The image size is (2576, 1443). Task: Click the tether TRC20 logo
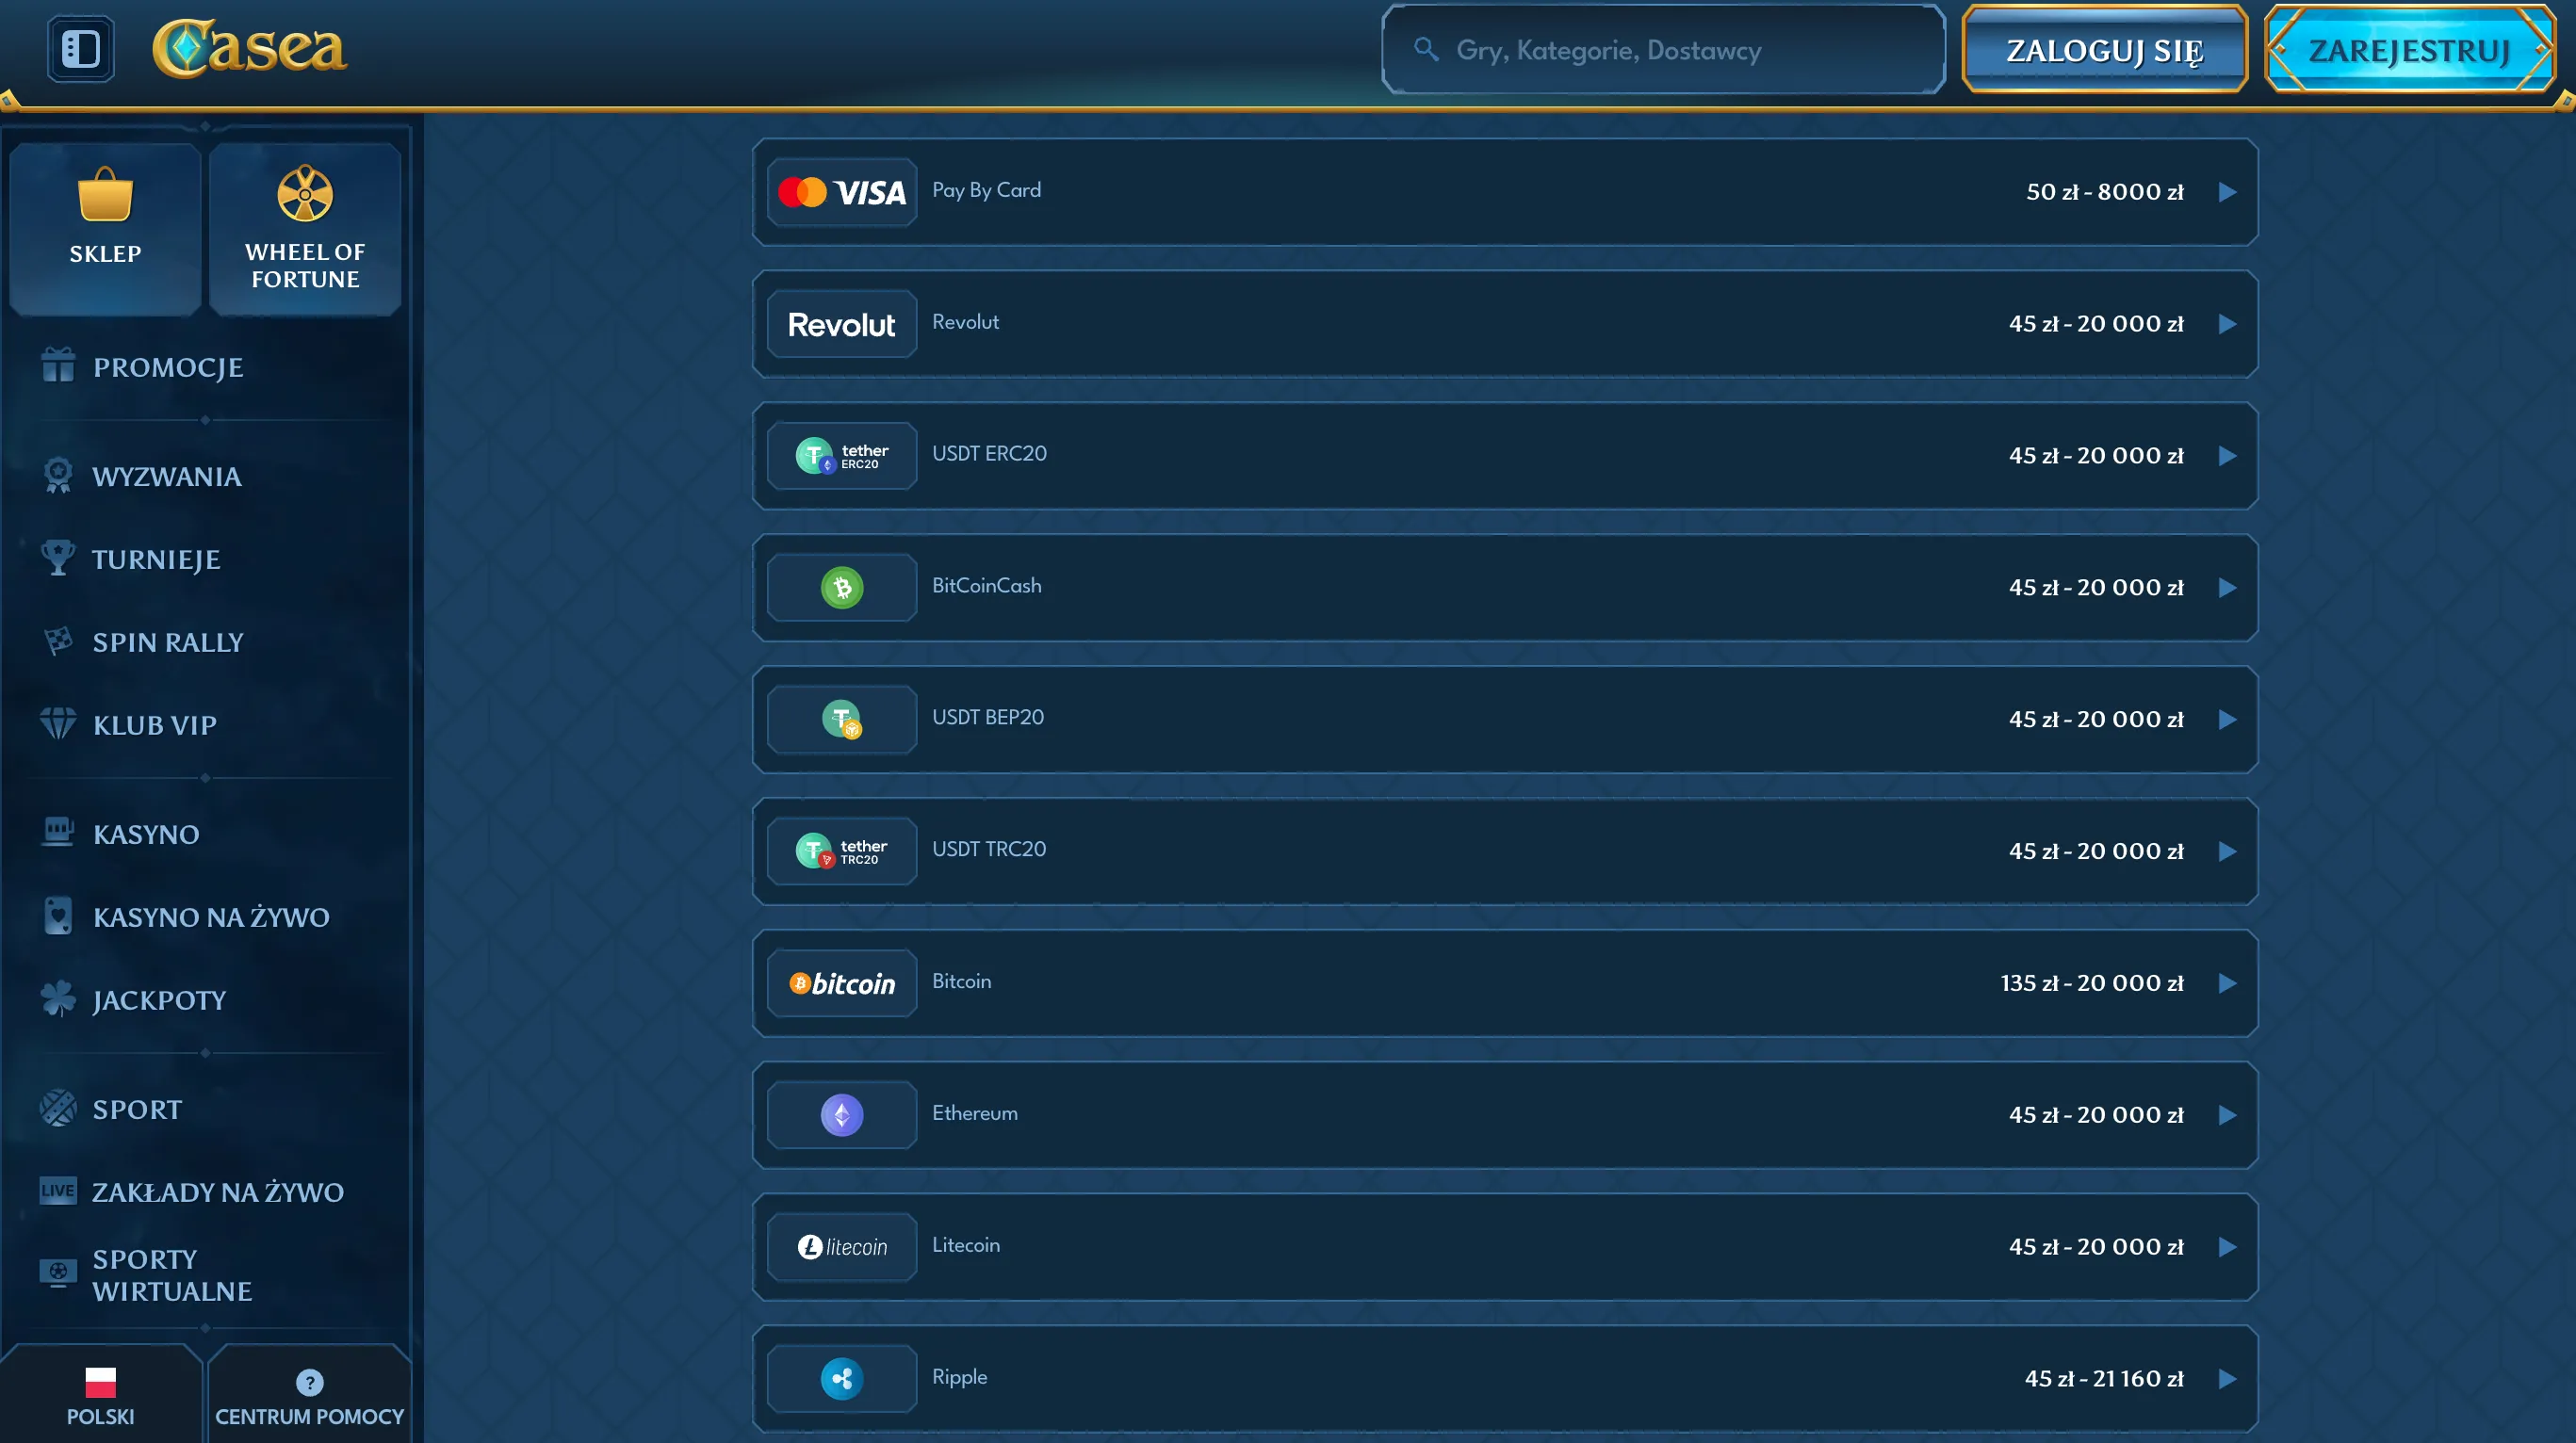842,852
